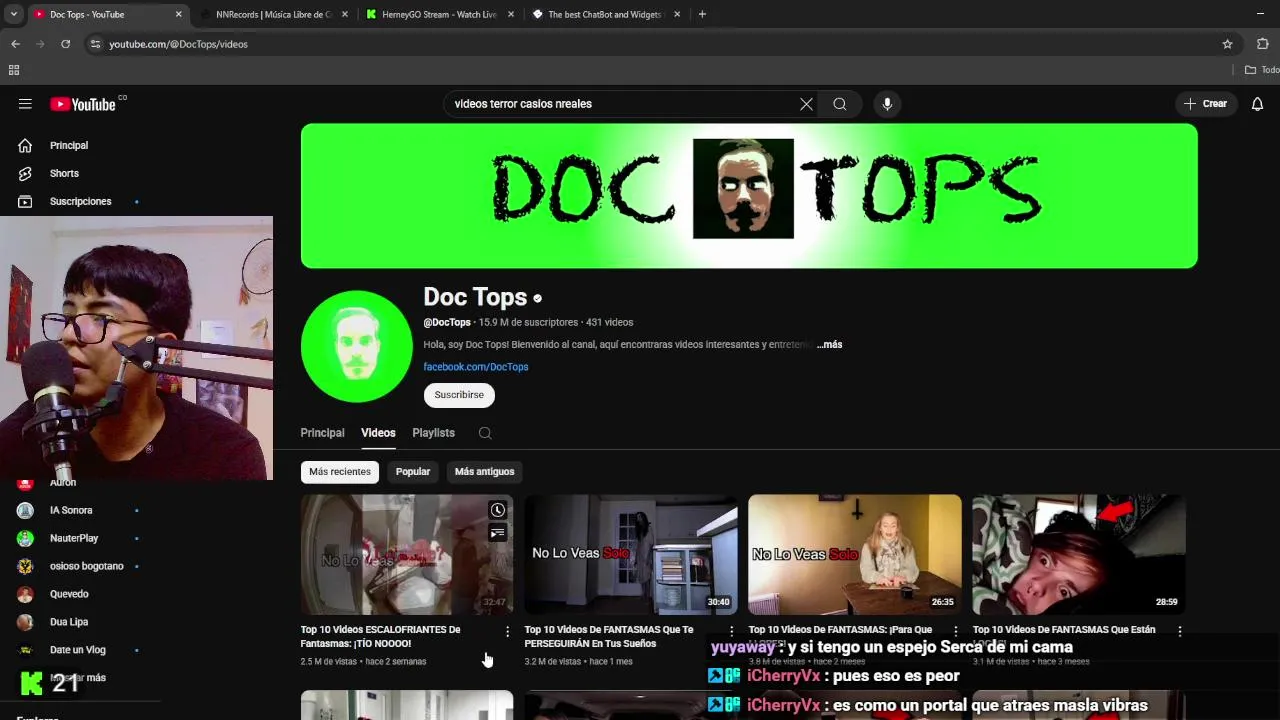The width and height of the screenshot is (1280, 720).
Task: Open the tab search dropdown arrow
Action: coord(13,14)
